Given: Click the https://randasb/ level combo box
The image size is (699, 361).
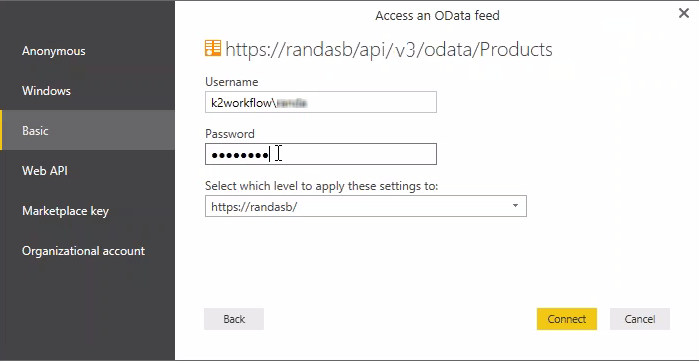Looking at the screenshot, I should coord(366,206).
